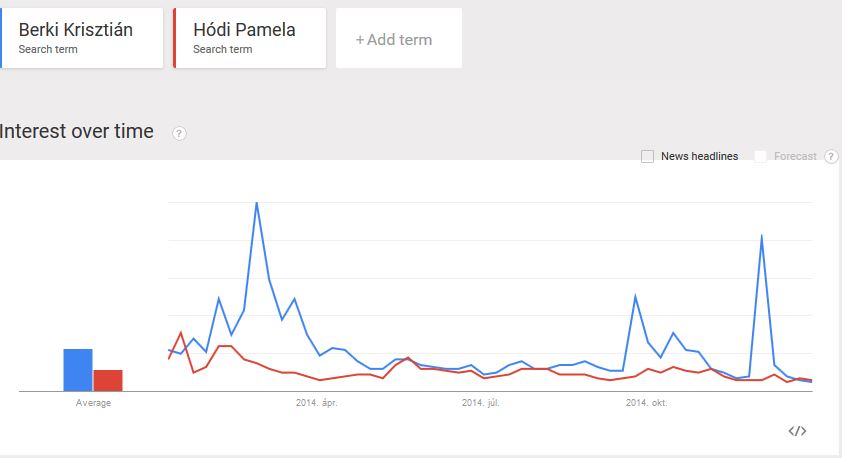This screenshot has width=842, height=458.
Task: Click the embed code icon
Action: pyautogui.click(x=797, y=431)
